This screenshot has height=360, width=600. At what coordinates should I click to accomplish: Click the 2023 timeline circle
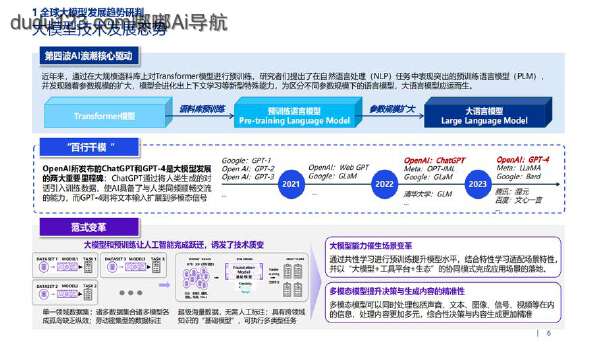coord(478,184)
